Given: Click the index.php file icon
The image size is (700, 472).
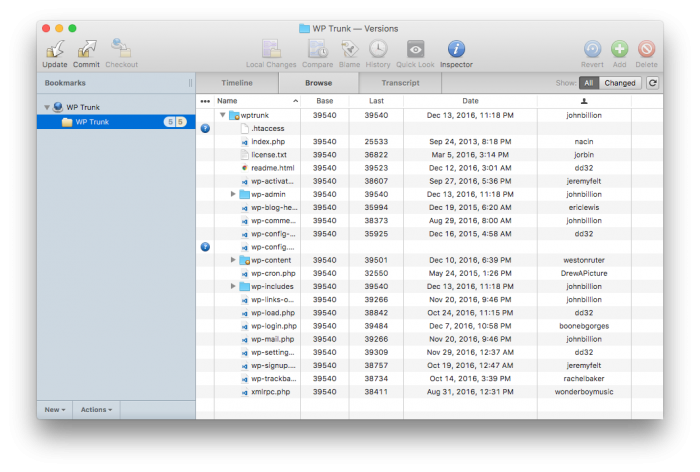Looking at the screenshot, I should coord(245,142).
